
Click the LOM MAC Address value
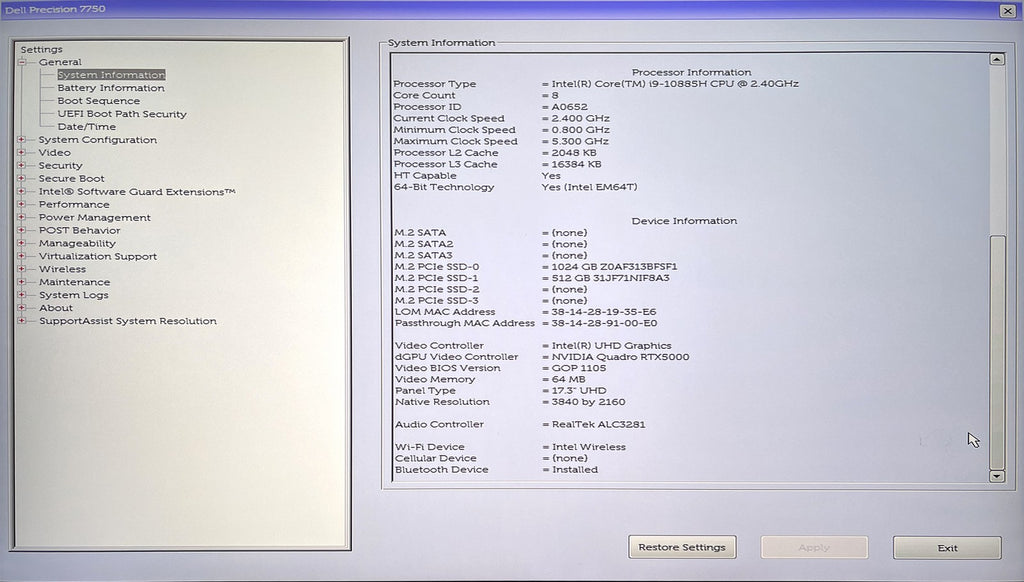[x=604, y=312]
